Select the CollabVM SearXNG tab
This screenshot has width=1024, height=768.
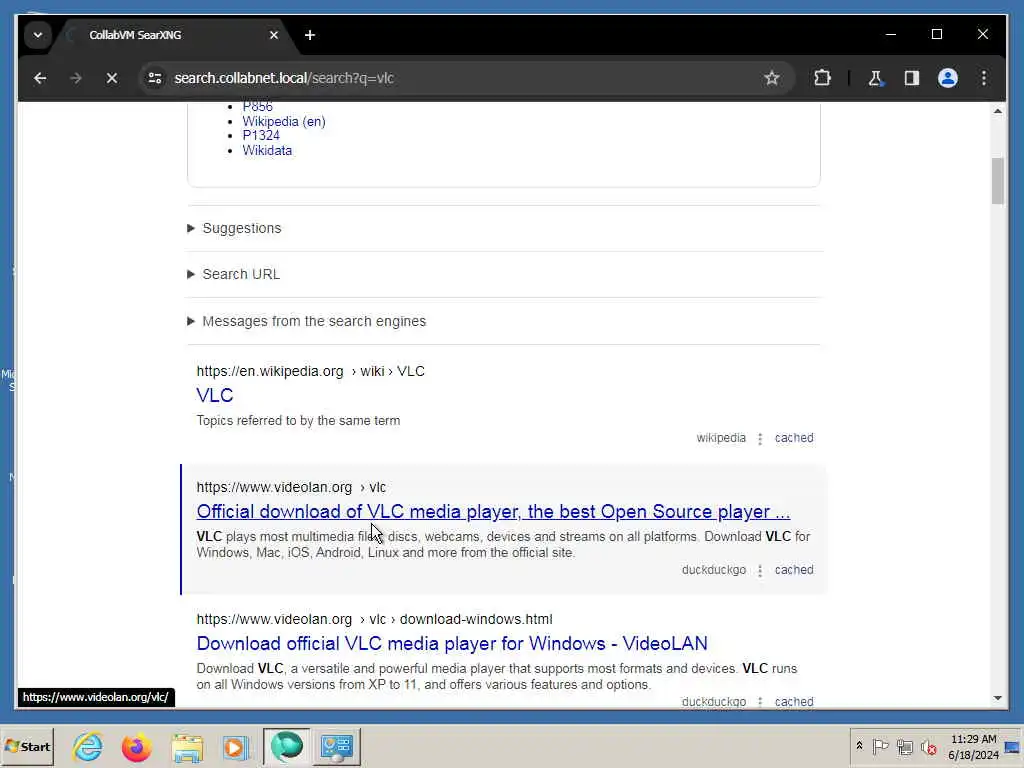click(x=173, y=35)
